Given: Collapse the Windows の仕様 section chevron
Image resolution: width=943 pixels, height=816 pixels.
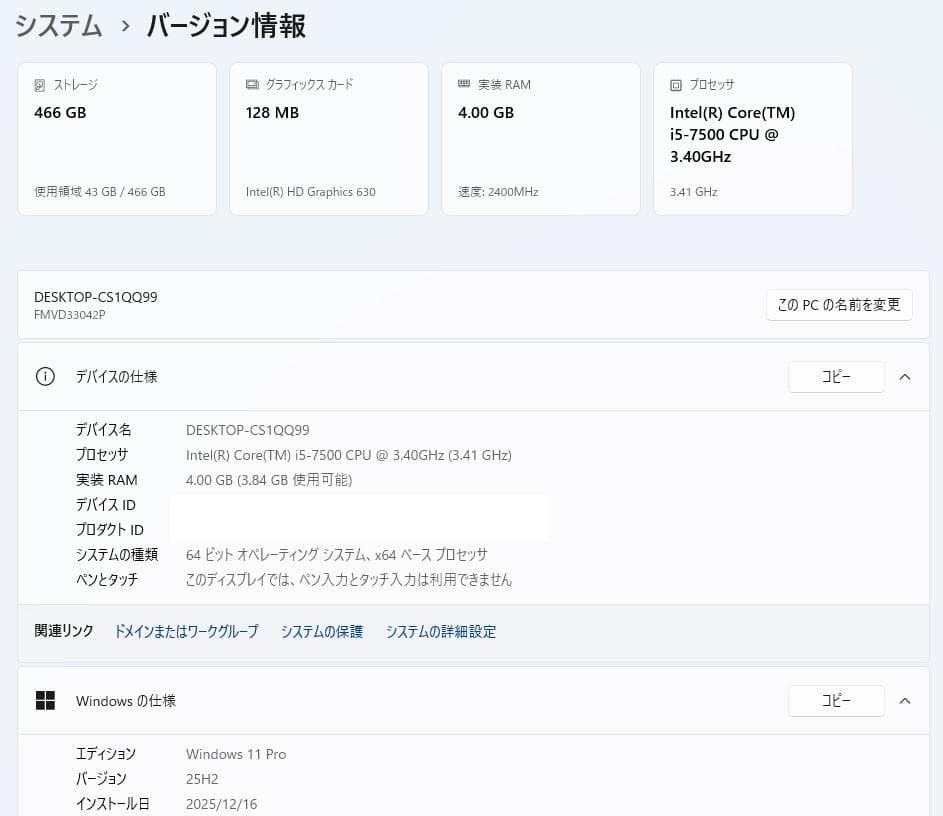Looking at the screenshot, I should click(905, 700).
